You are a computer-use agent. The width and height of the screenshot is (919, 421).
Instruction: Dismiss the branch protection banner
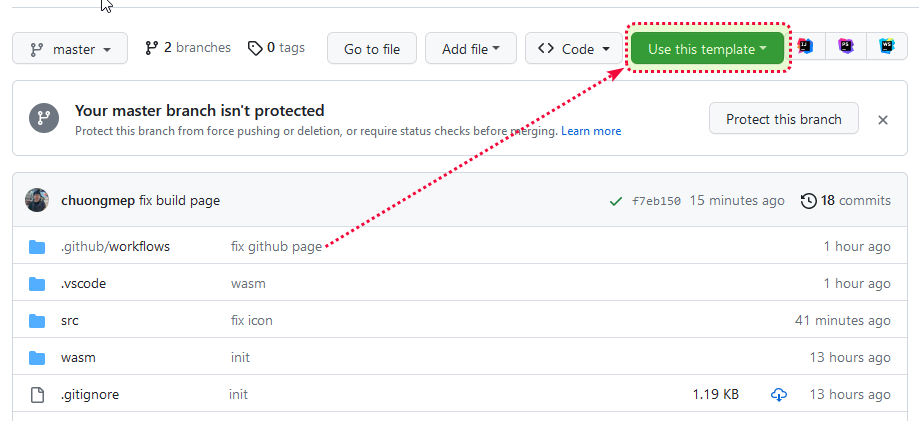(883, 120)
